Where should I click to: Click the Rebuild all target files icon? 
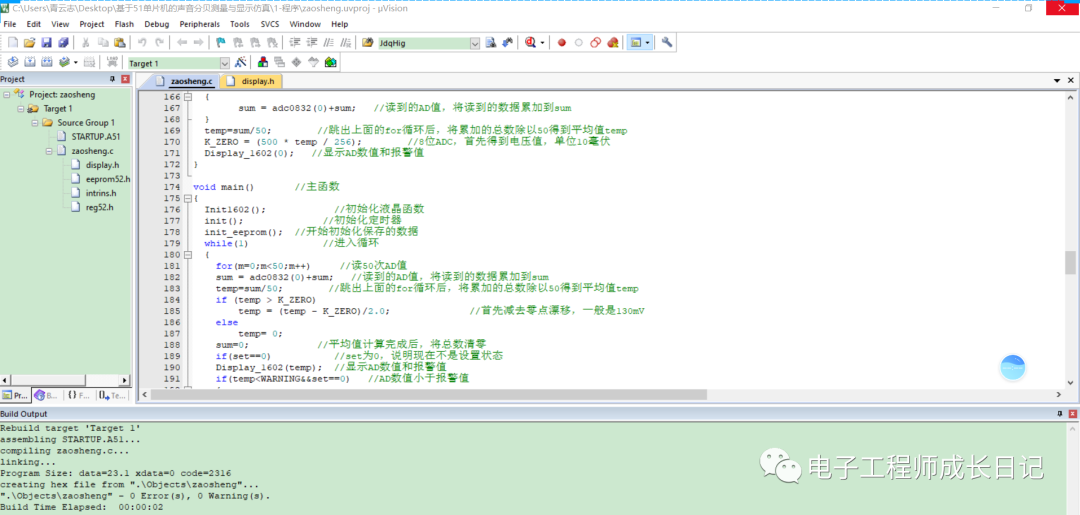pos(47,63)
